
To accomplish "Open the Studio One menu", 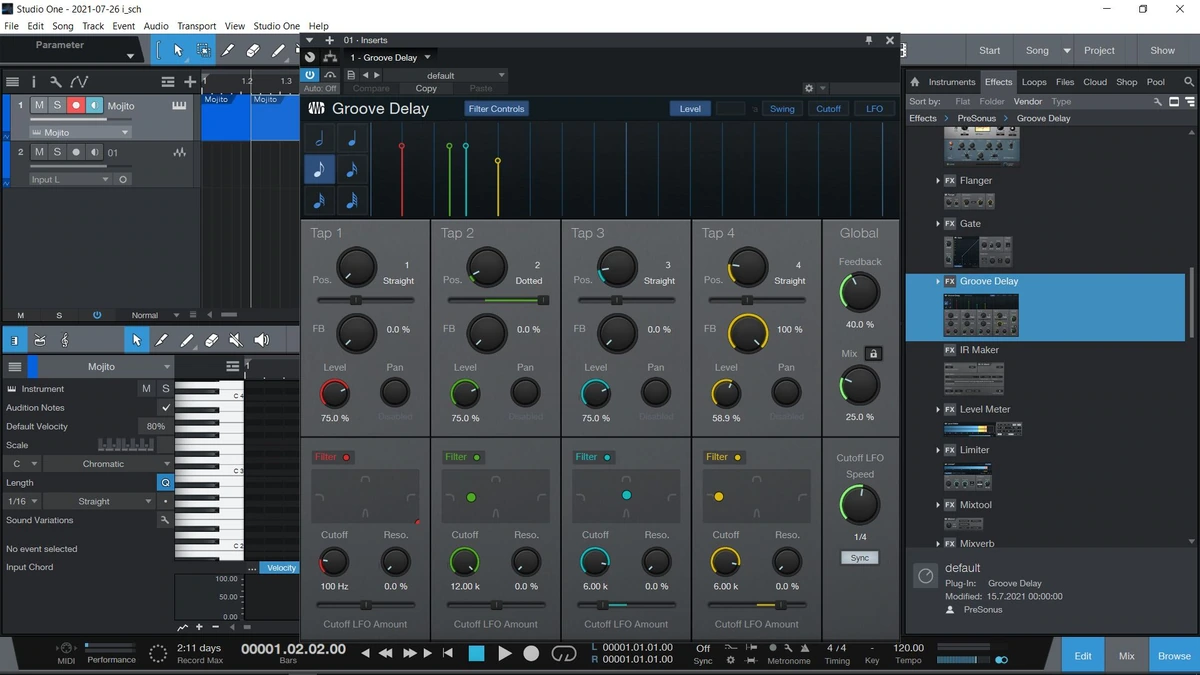I will [276, 26].
